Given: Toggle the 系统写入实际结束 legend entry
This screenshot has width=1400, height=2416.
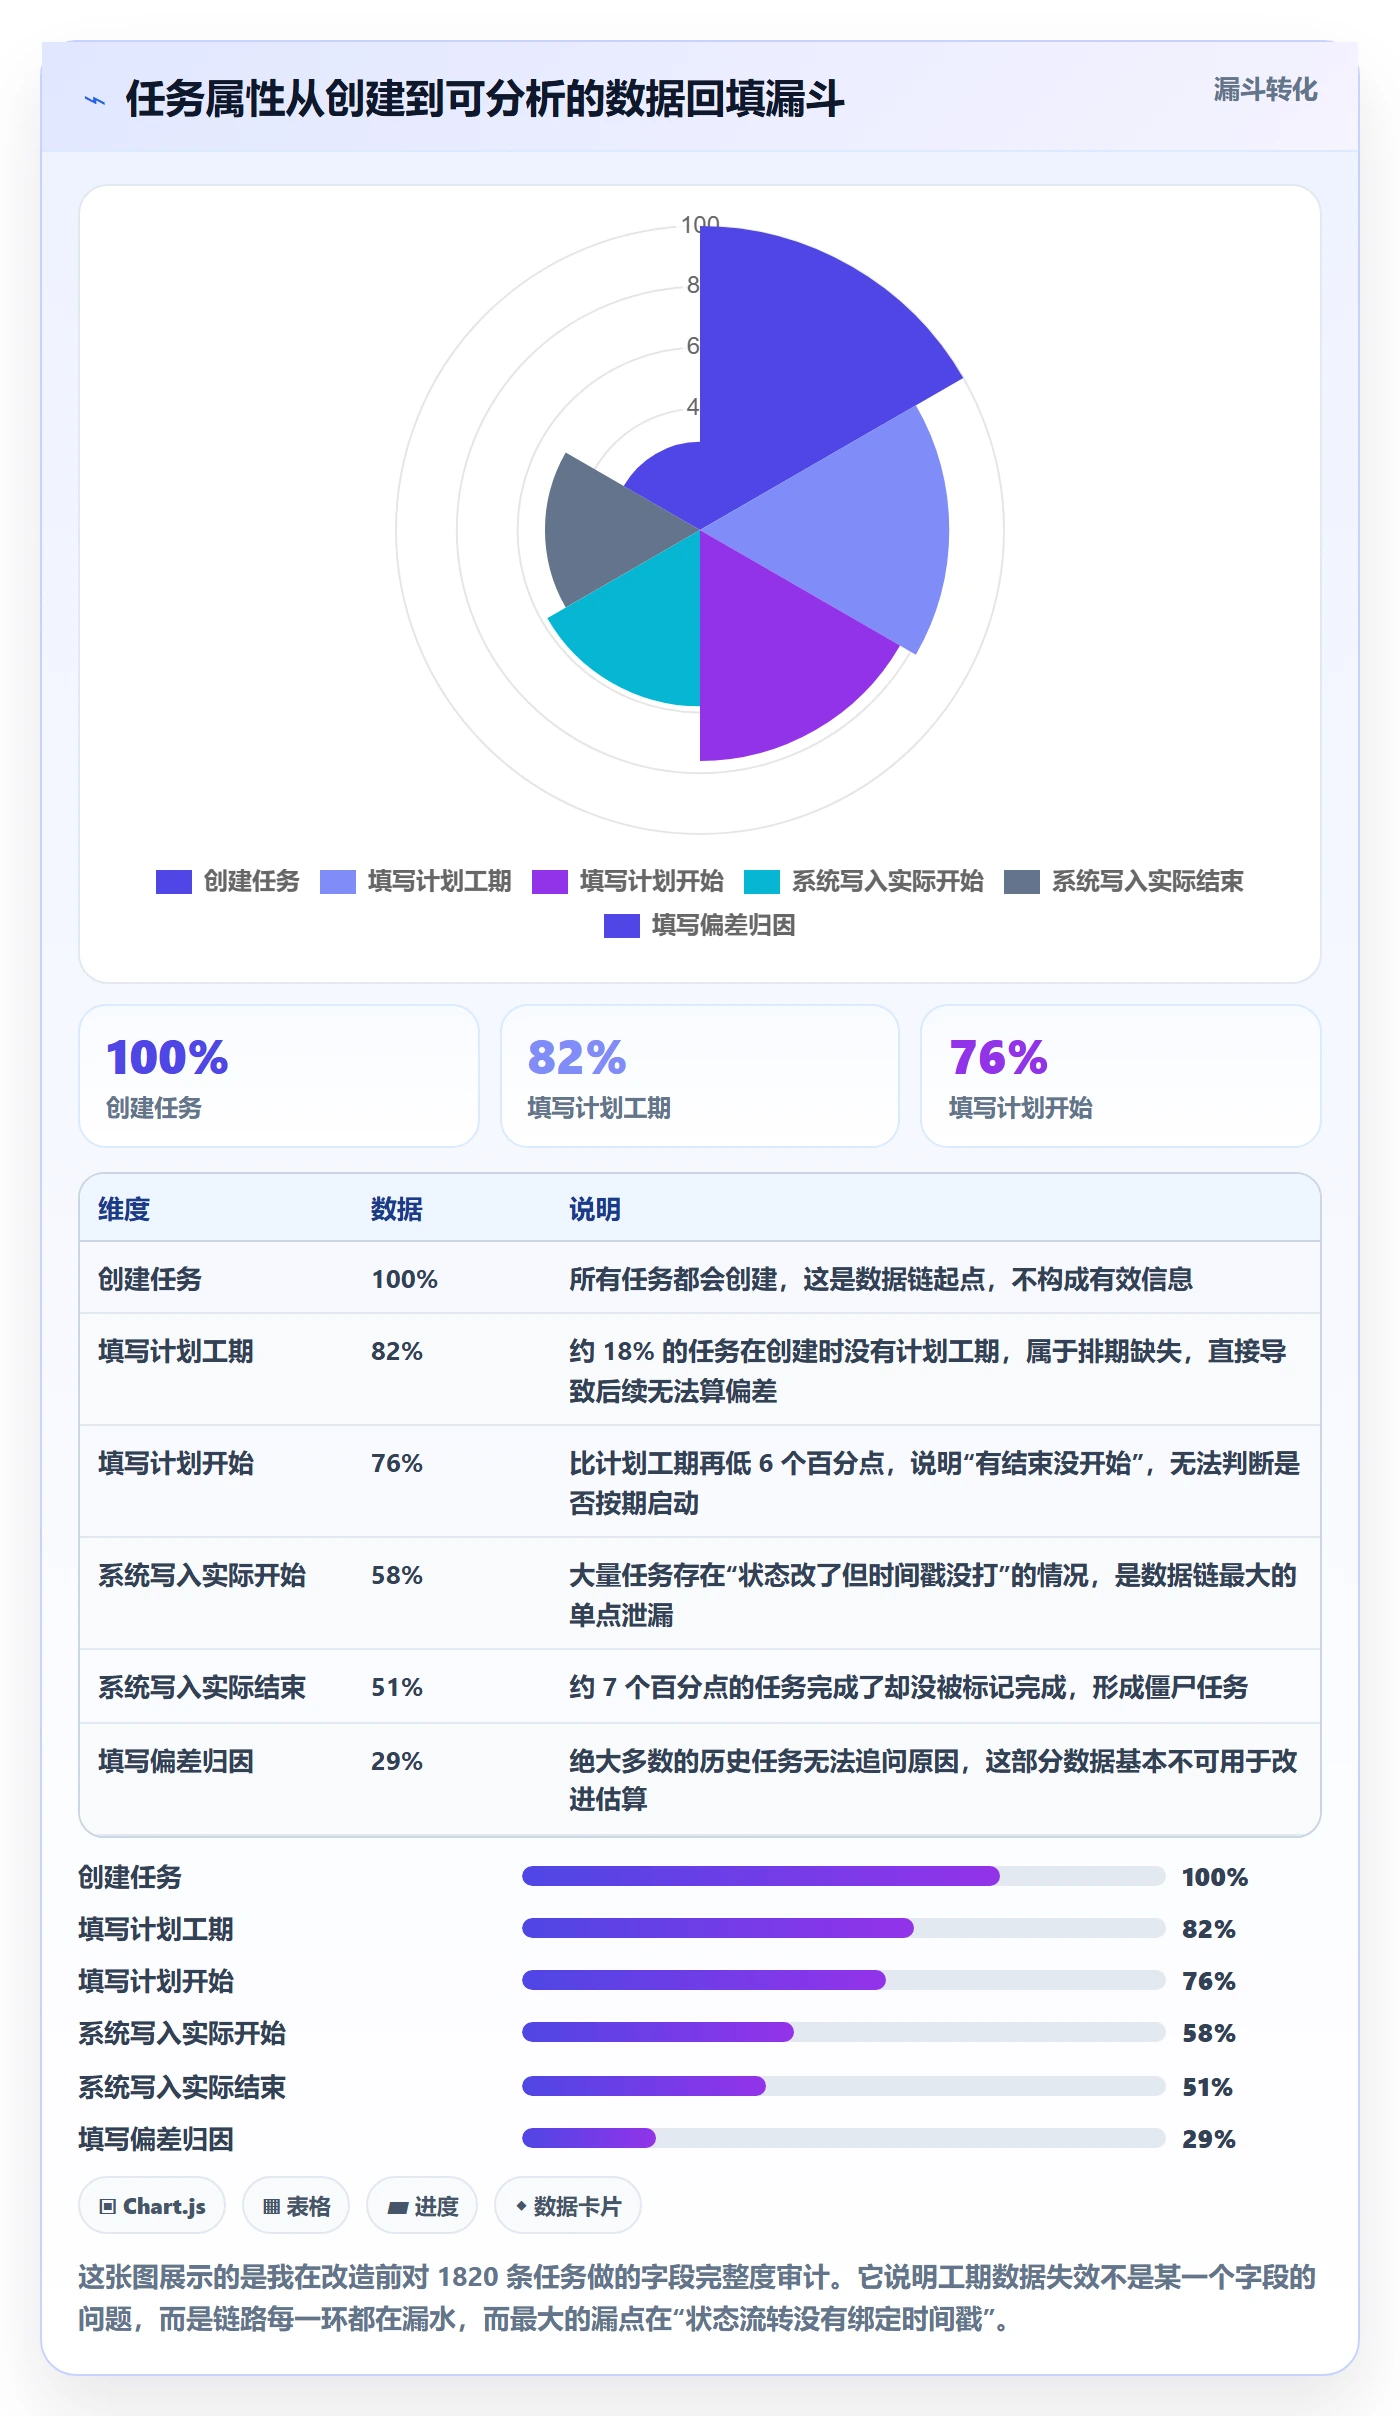Looking at the screenshot, I should 1124,882.
